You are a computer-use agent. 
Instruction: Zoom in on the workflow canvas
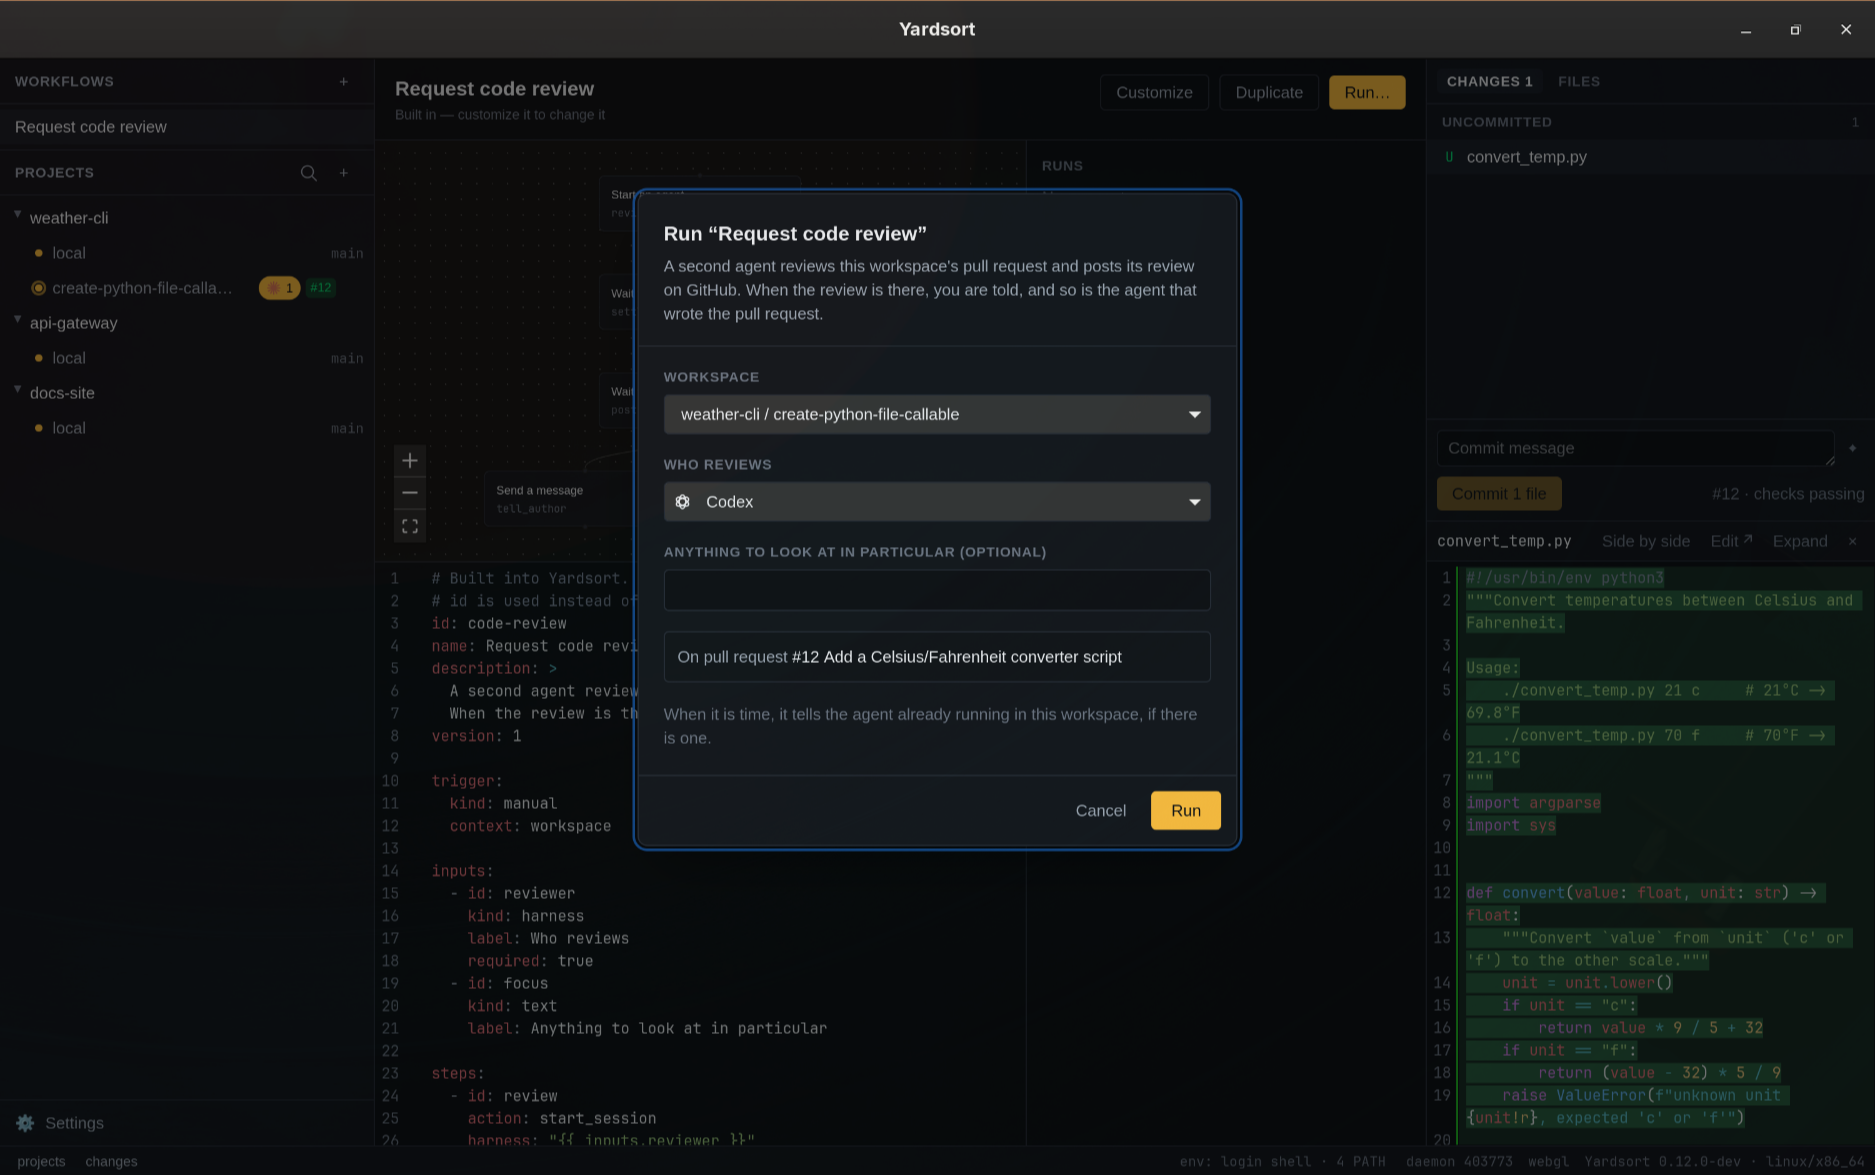[x=410, y=461]
